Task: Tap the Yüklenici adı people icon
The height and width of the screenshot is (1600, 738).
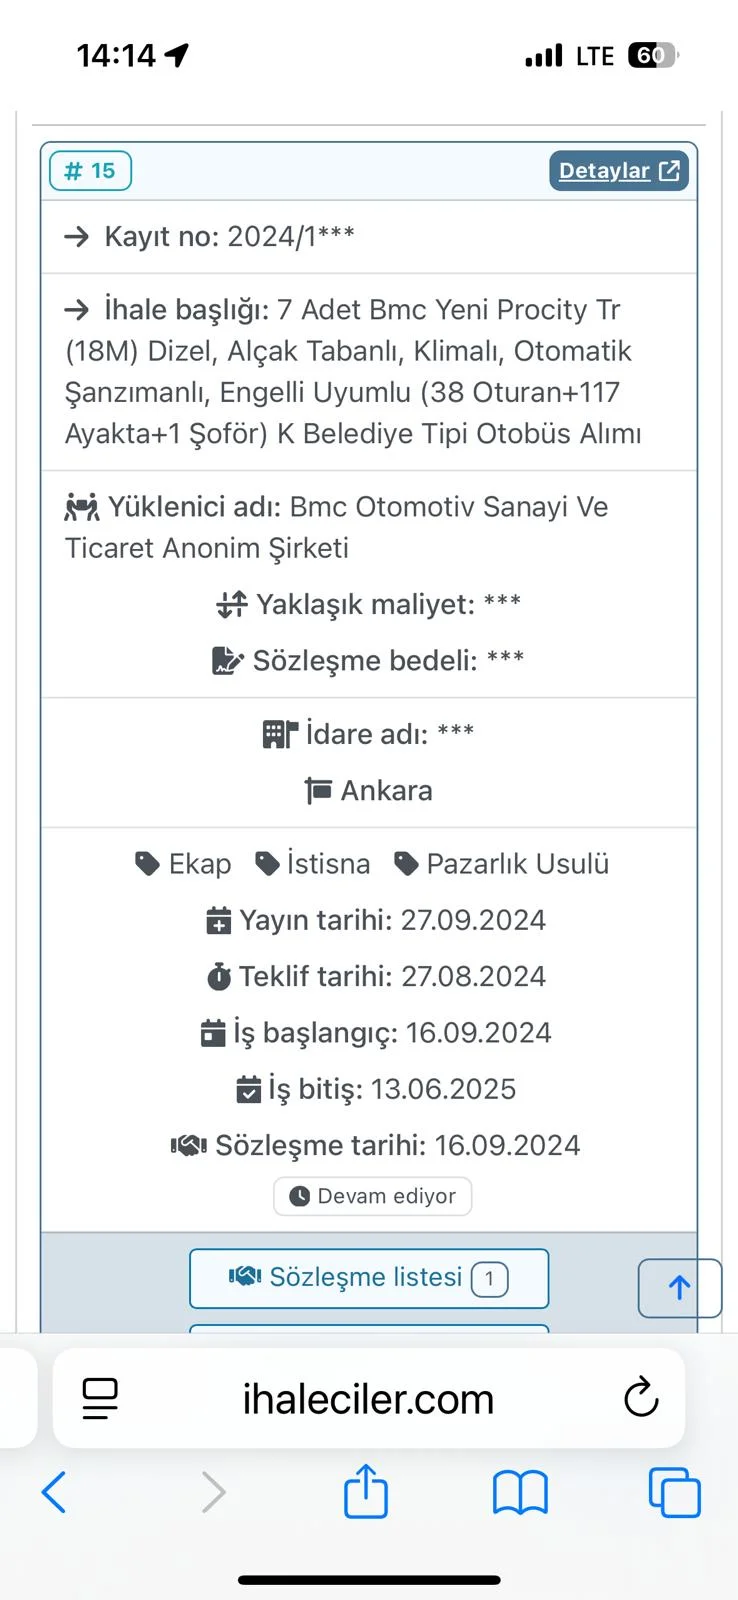Action: pos(82,508)
